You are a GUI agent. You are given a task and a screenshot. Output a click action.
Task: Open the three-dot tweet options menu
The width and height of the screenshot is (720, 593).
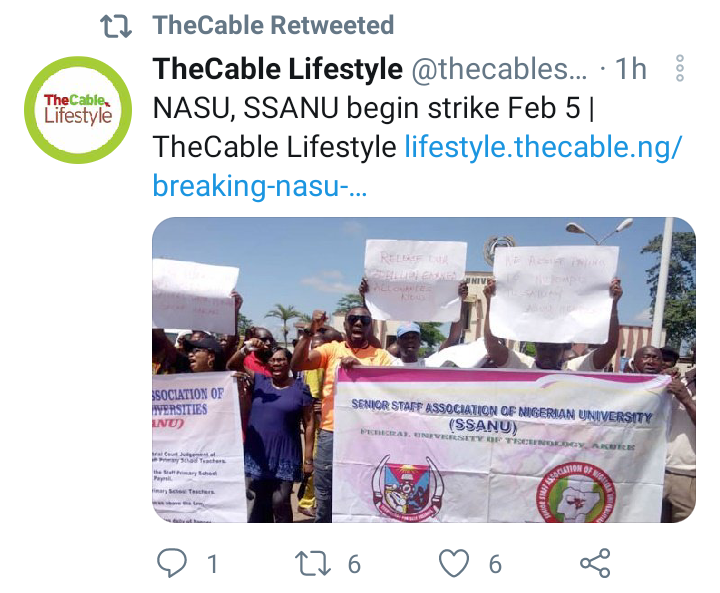coord(680,68)
